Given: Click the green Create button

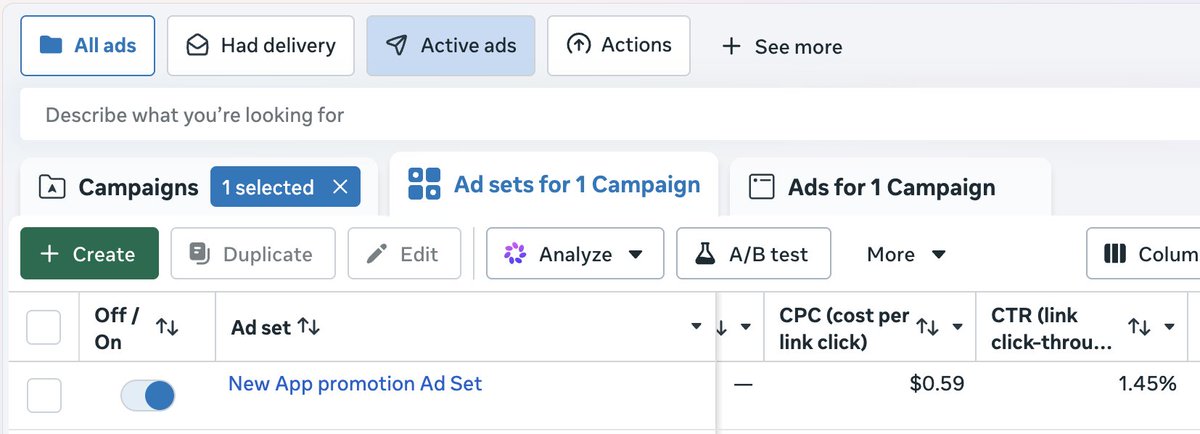Looking at the screenshot, I should [x=89, y=254].
